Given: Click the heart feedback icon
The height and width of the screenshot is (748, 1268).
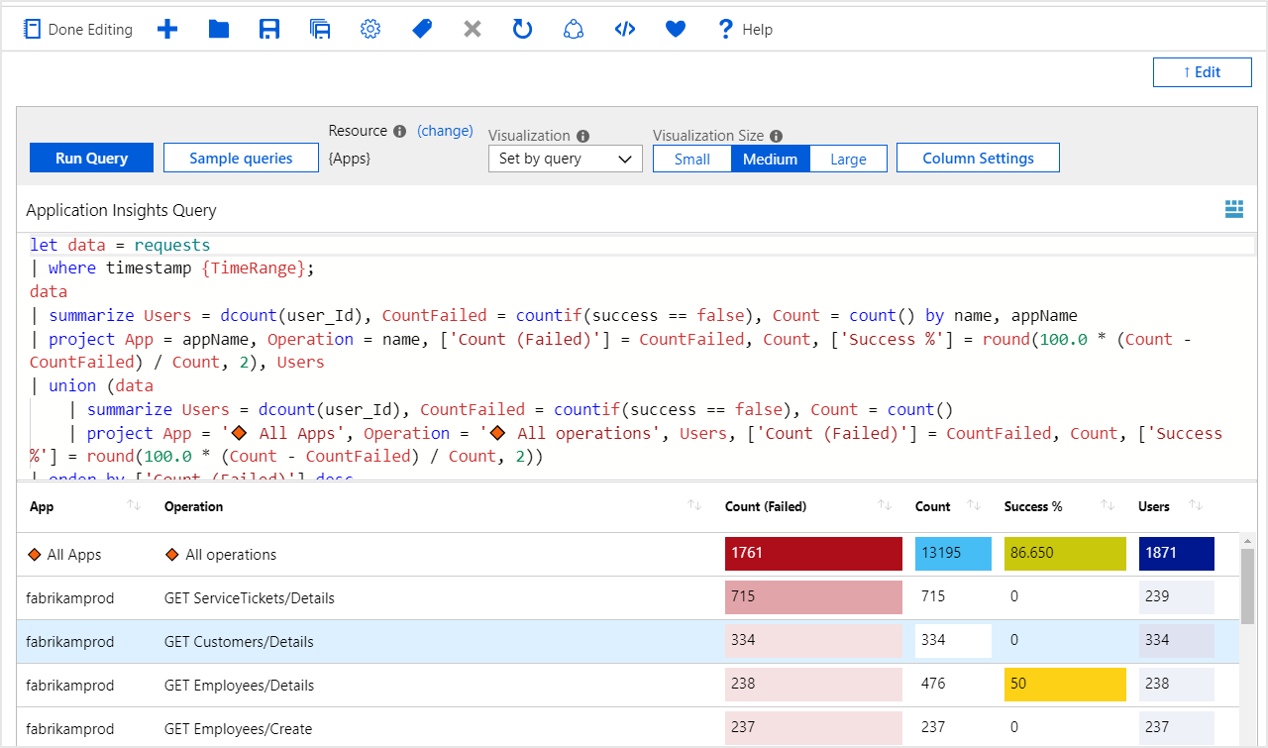Looking at the screenshot, I should 676,29.
